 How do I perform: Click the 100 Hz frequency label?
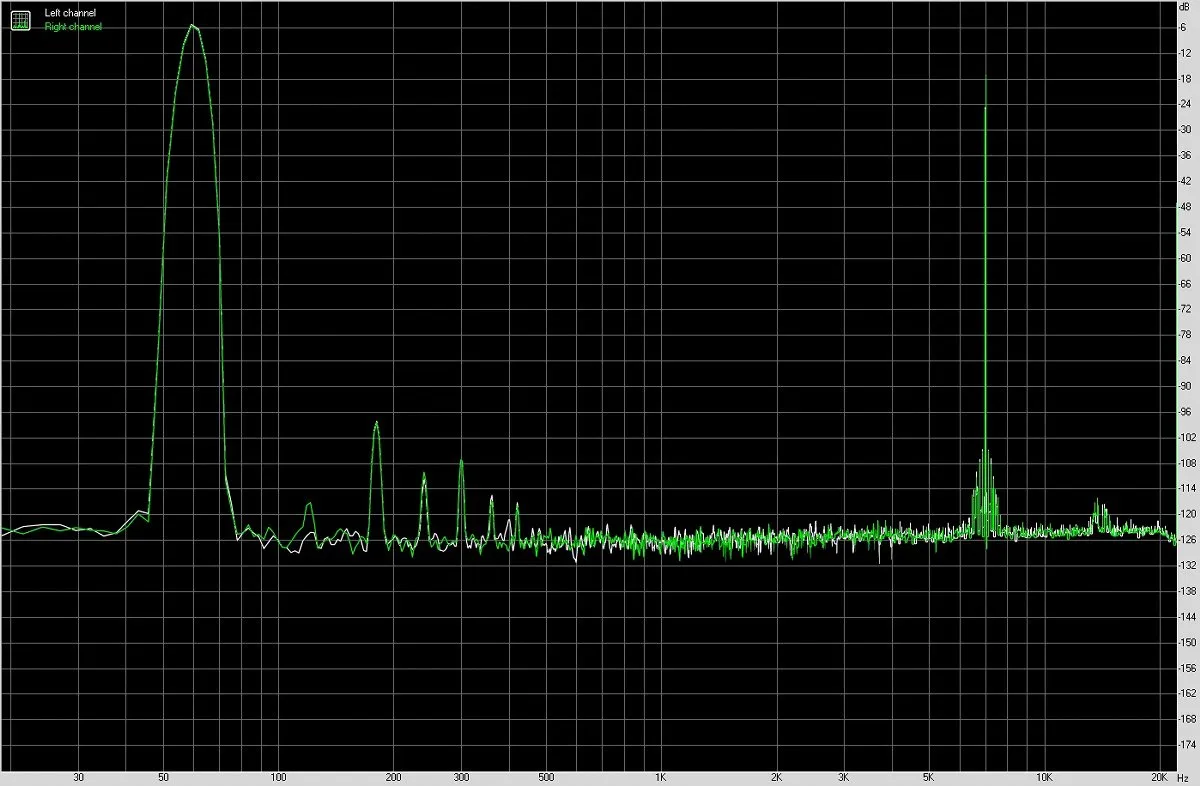[x=279, y=777]
